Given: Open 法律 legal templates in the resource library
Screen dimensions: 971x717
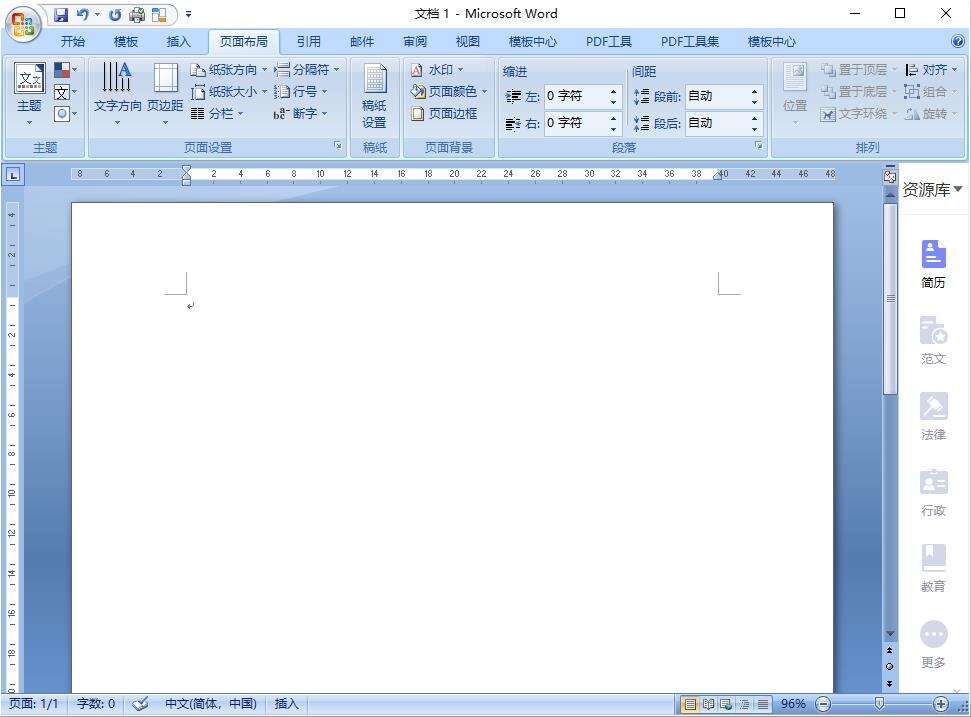Looking at the screenshot, I should (933, 417).
